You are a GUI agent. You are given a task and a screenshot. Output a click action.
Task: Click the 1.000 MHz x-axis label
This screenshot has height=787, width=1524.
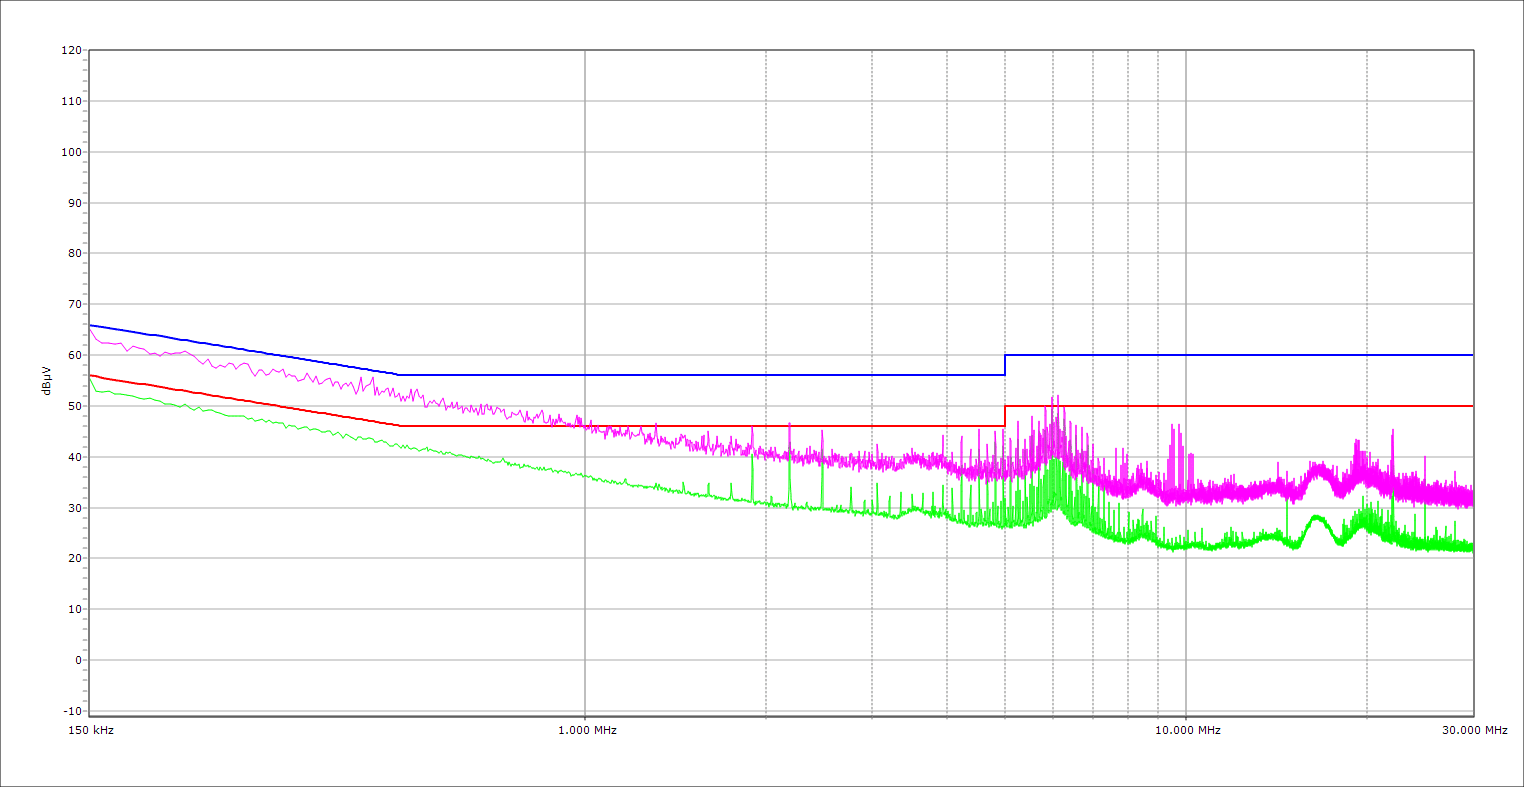pyautogui.click(x=586, y=730)
